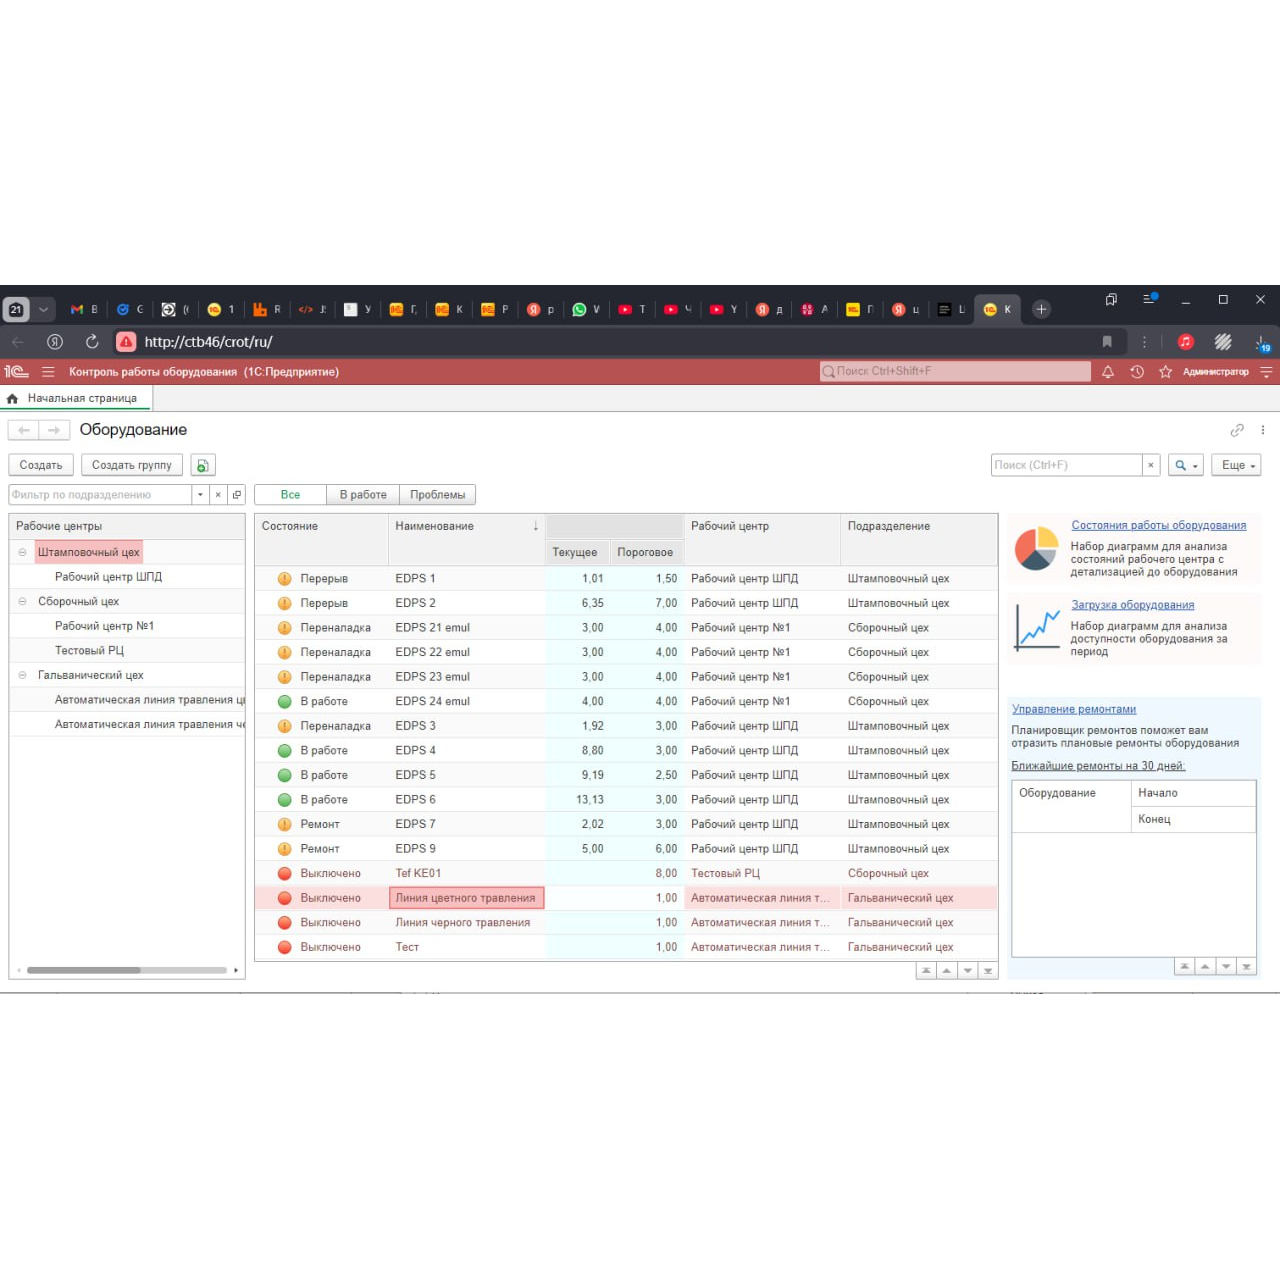Open the Управление ремонтами link
Viewport: 1280px width, 1280px height.
[1073, 709]
